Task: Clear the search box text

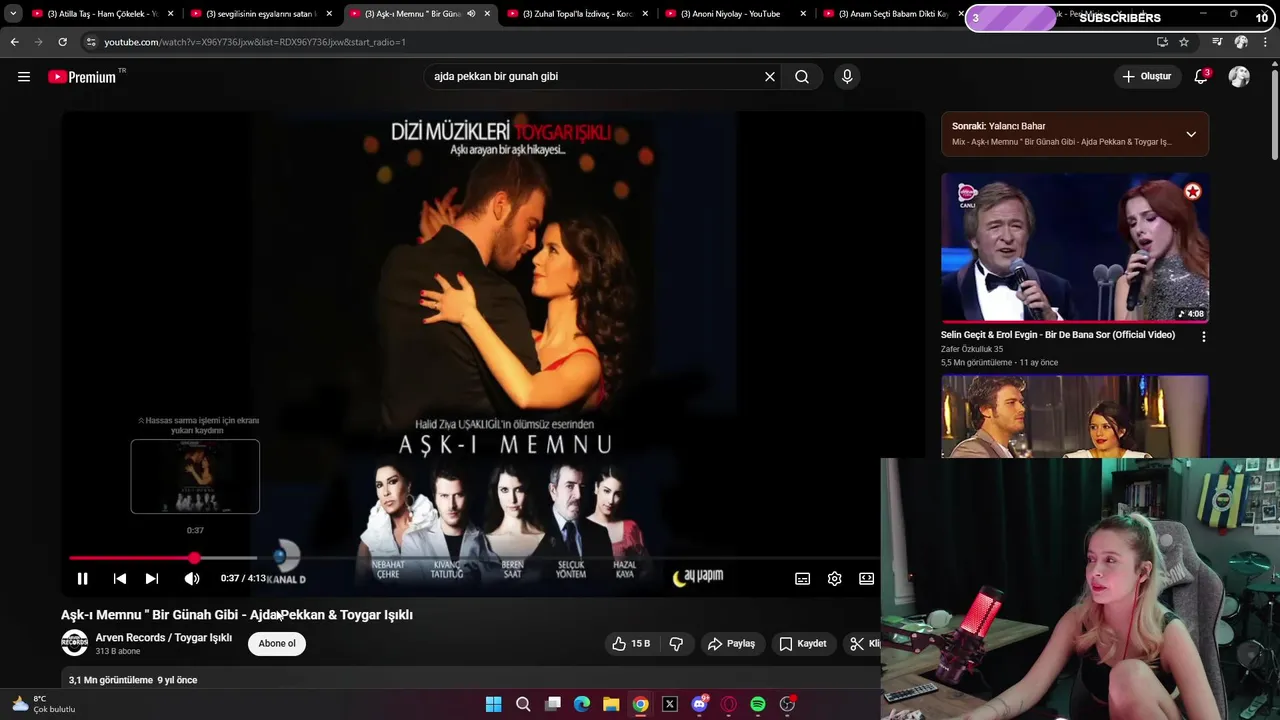Action: click(x=770, y=76)
